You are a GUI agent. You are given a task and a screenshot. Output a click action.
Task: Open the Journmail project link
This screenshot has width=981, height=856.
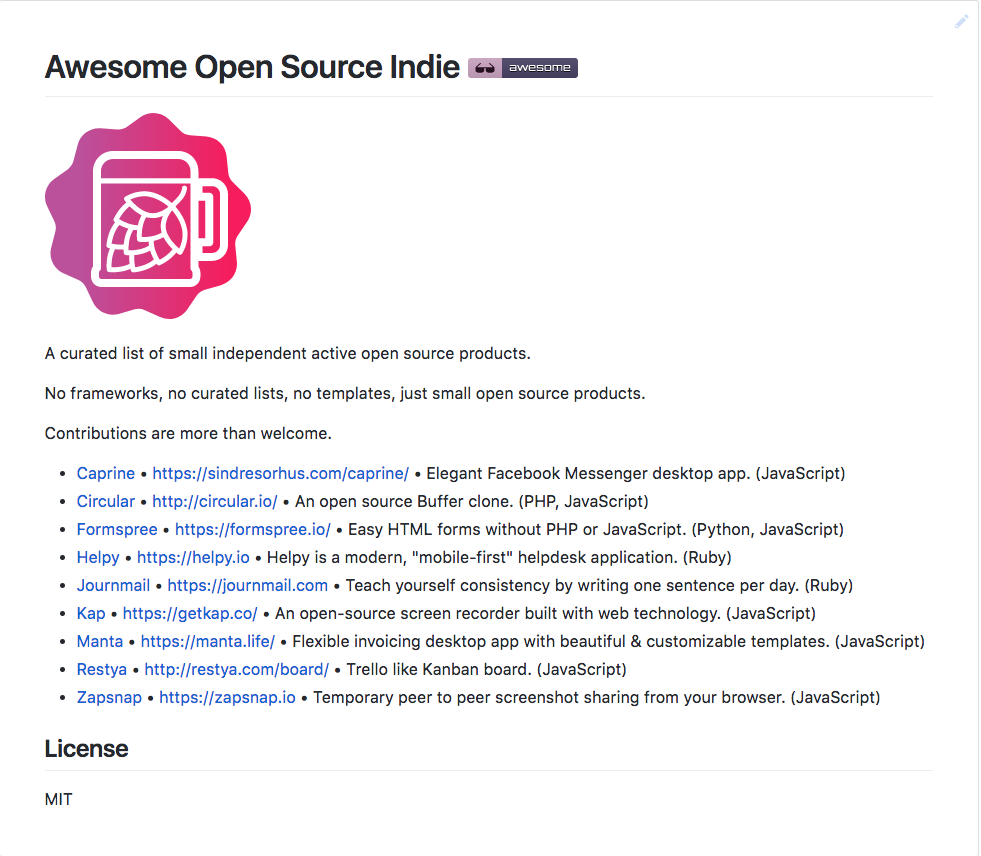[x=113, y=585]
